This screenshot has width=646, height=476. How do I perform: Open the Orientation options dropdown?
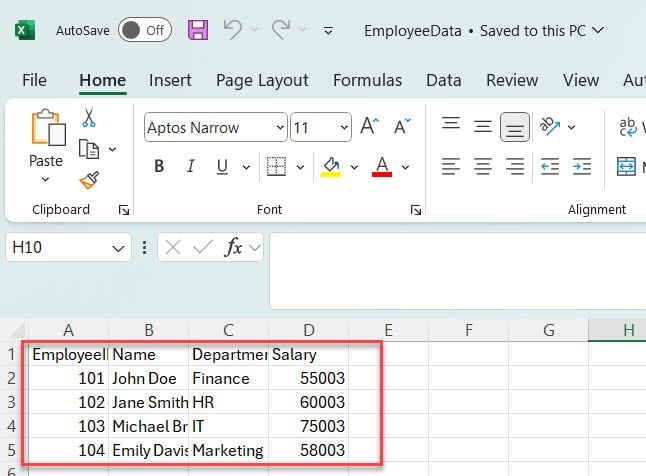tap(571, 127)
